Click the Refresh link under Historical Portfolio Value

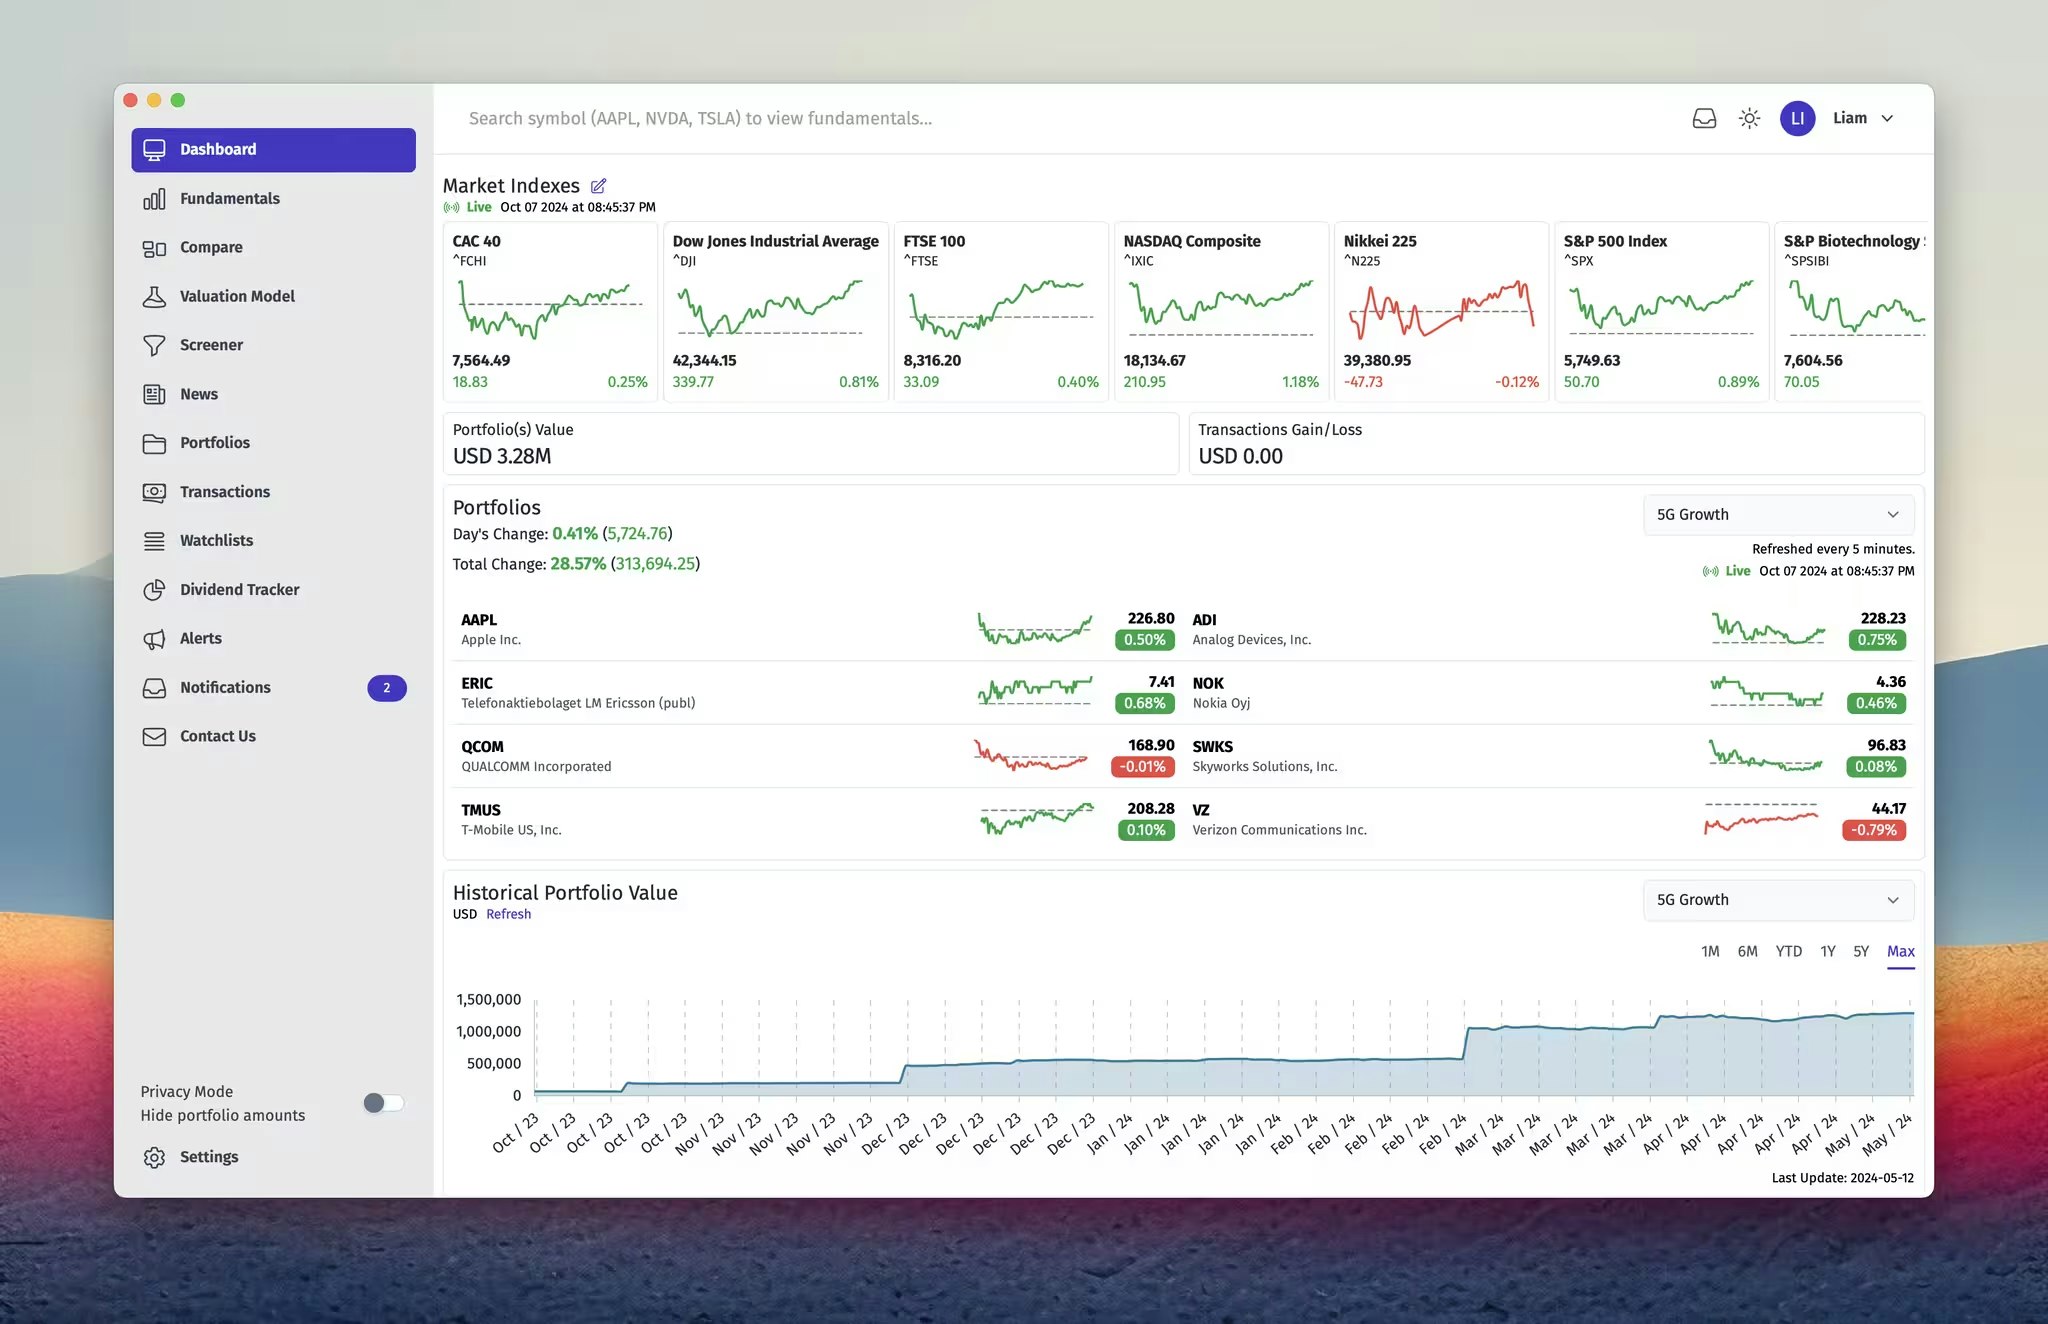click(x=508, y=914)
